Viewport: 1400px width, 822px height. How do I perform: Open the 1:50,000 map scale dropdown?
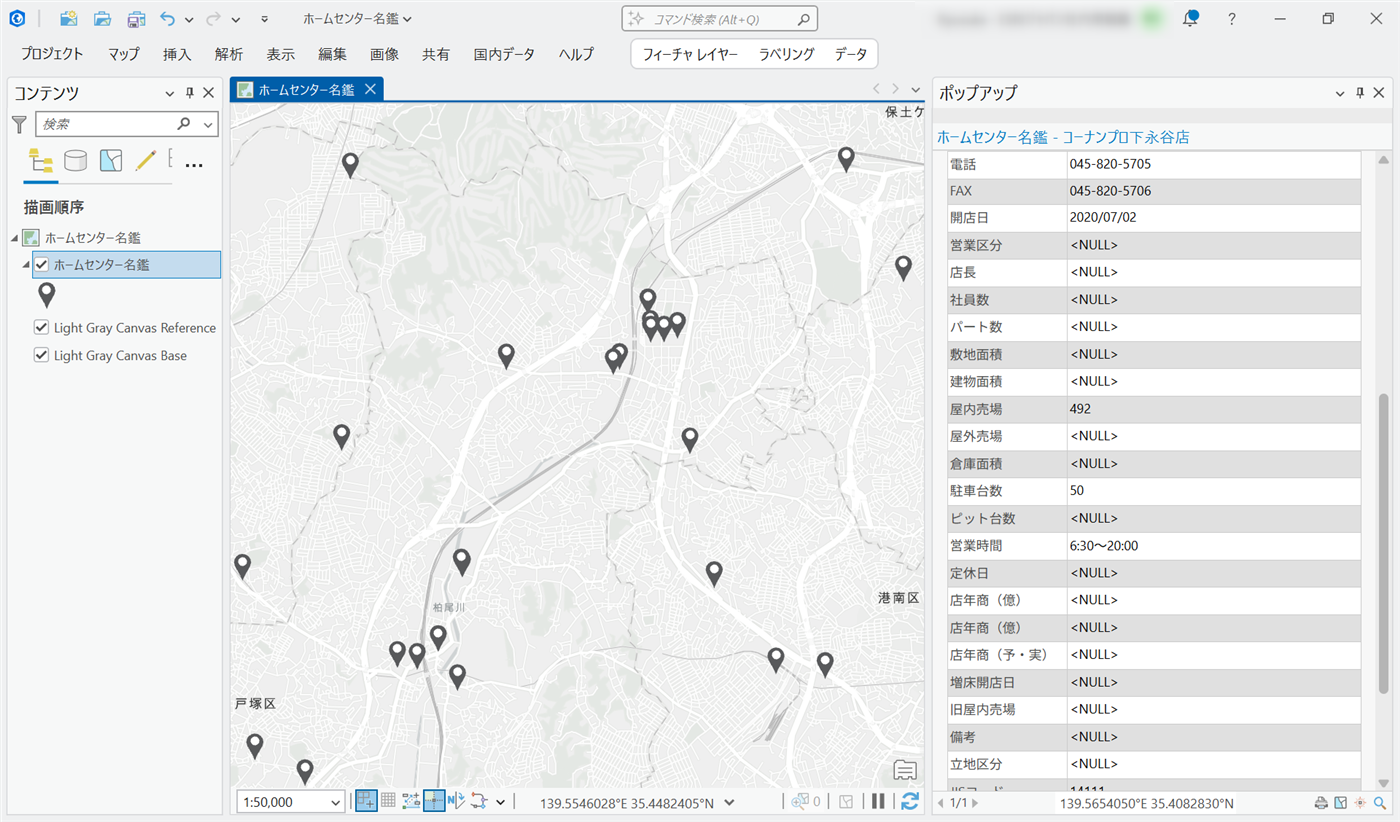tap(335, 802)
